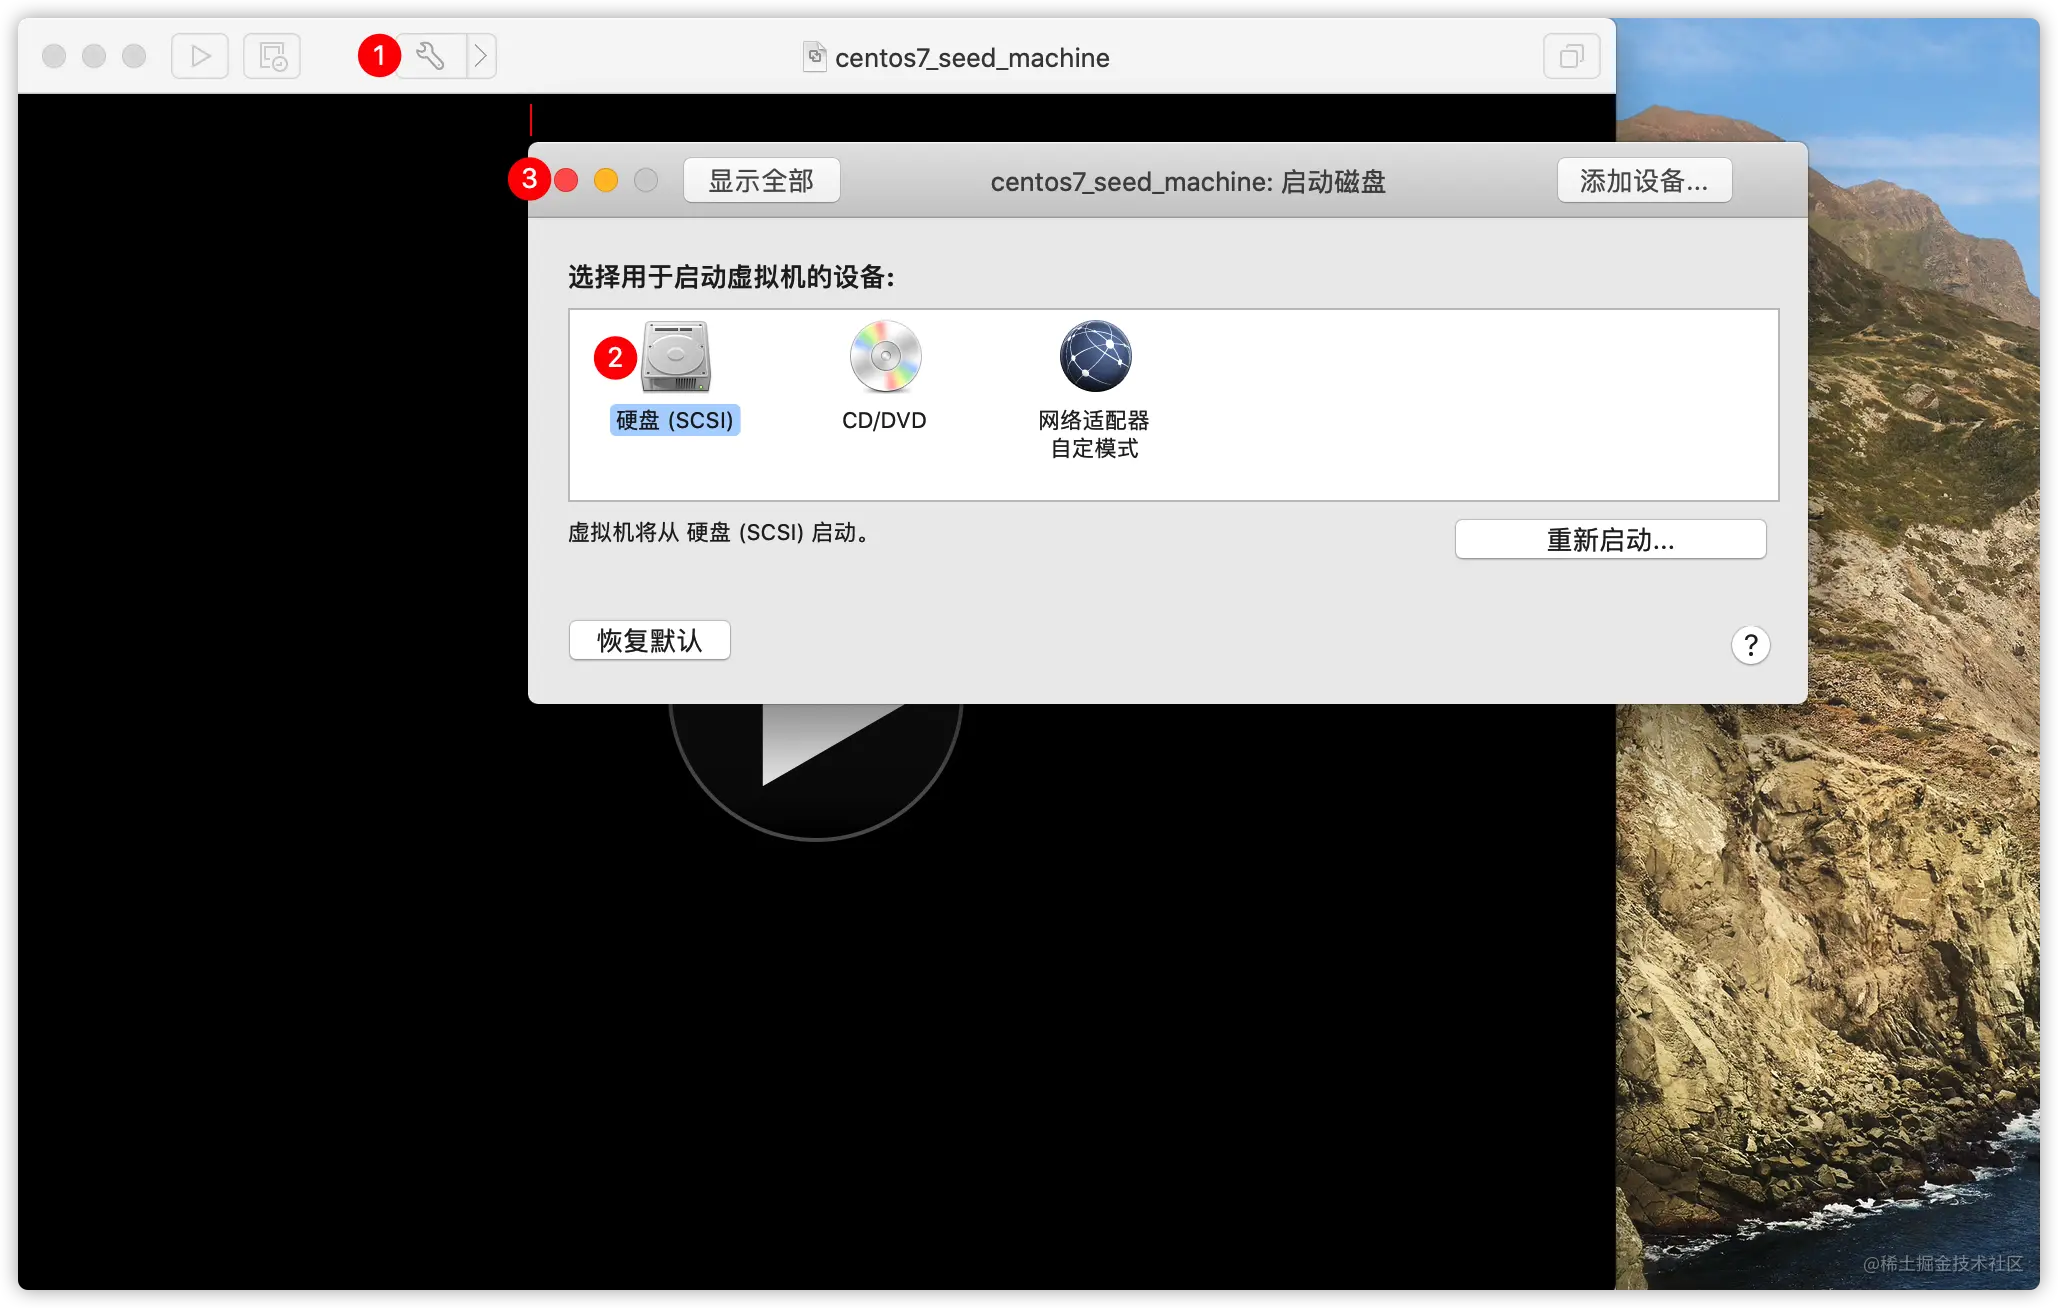Image resolution: width=2058 pixels, height=1308 pixels.
Task: Click the 硬盘 (SCSI) highlighted label
Action: 675,420
